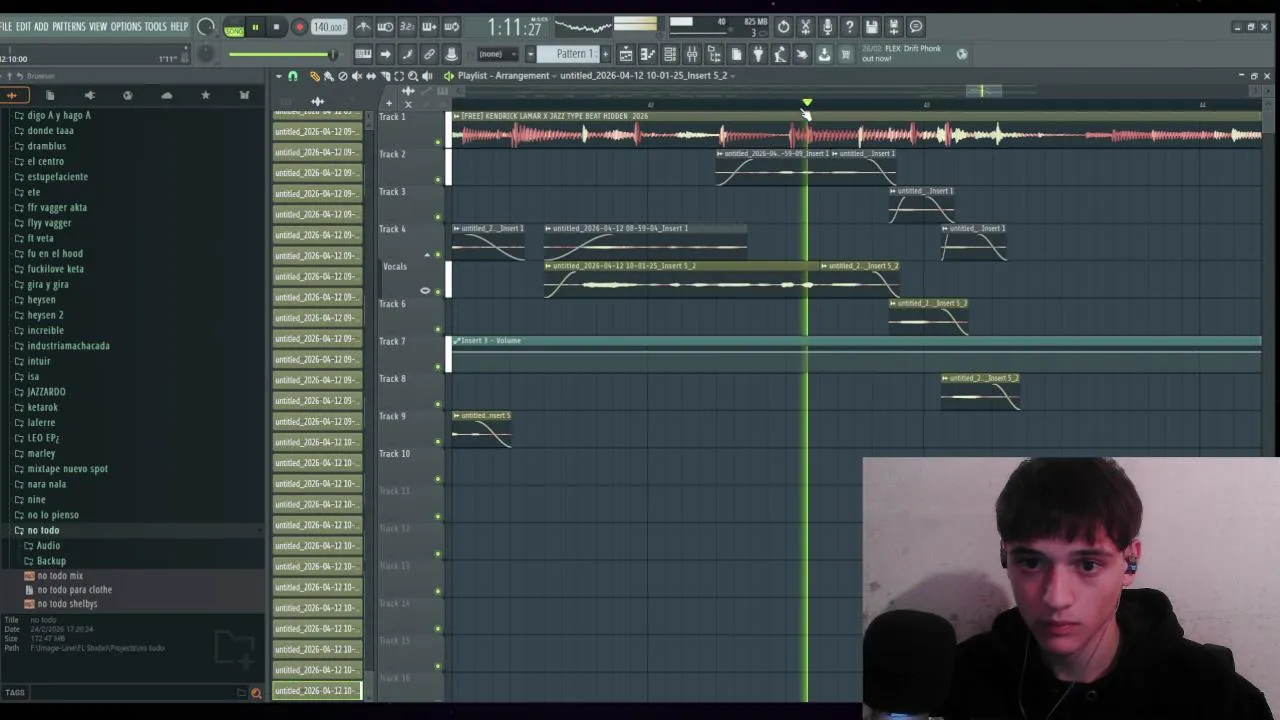Viewport: 1280px width, 720px height.
Task: Click the question mark help icon
Action: pyautogui.click(x=849, y=27)
